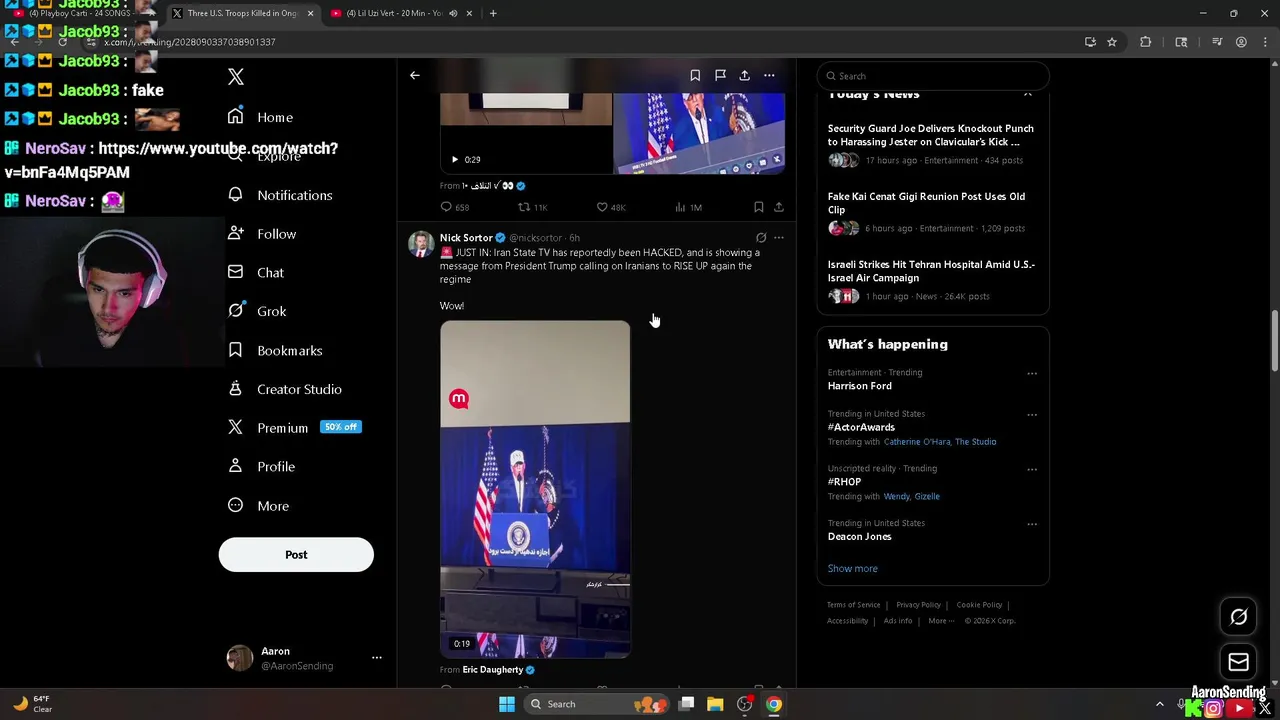Click the Eric Daugherty source link
1280x720 pixels.
[493, 670]
